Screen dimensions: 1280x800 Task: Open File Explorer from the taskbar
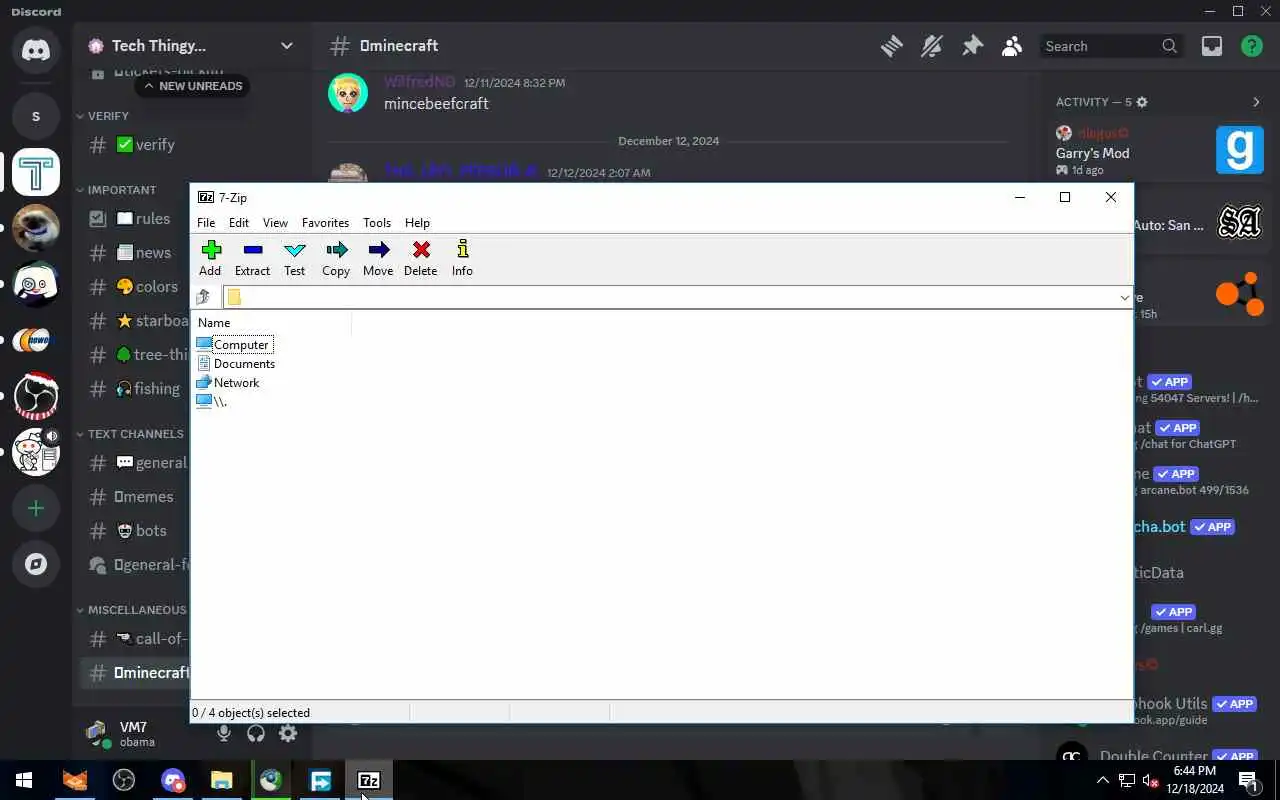click(x=222, y=780)
